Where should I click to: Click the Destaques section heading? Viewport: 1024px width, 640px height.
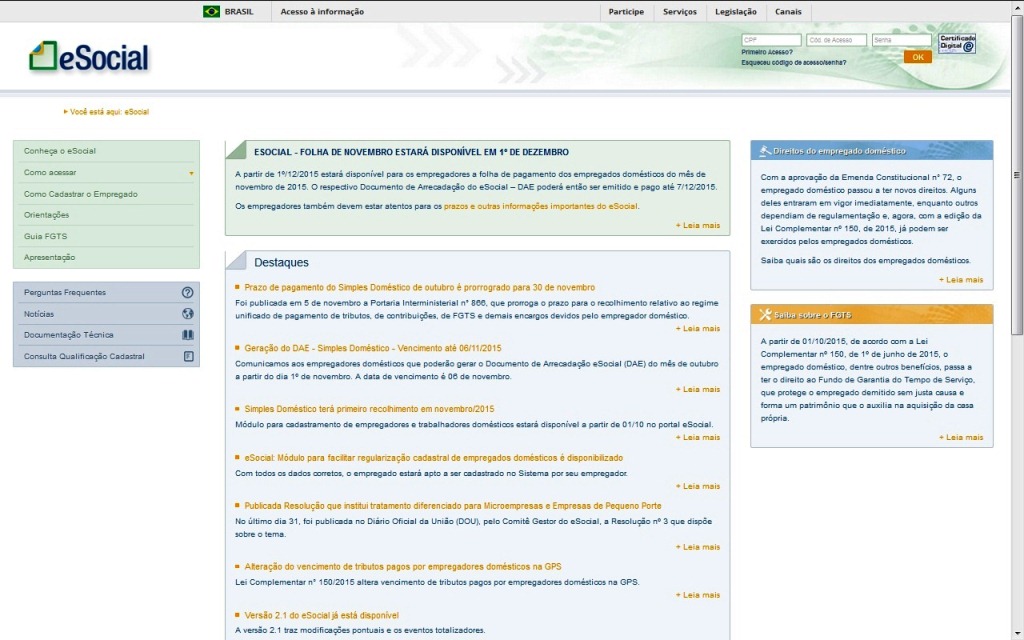(281, 263)
